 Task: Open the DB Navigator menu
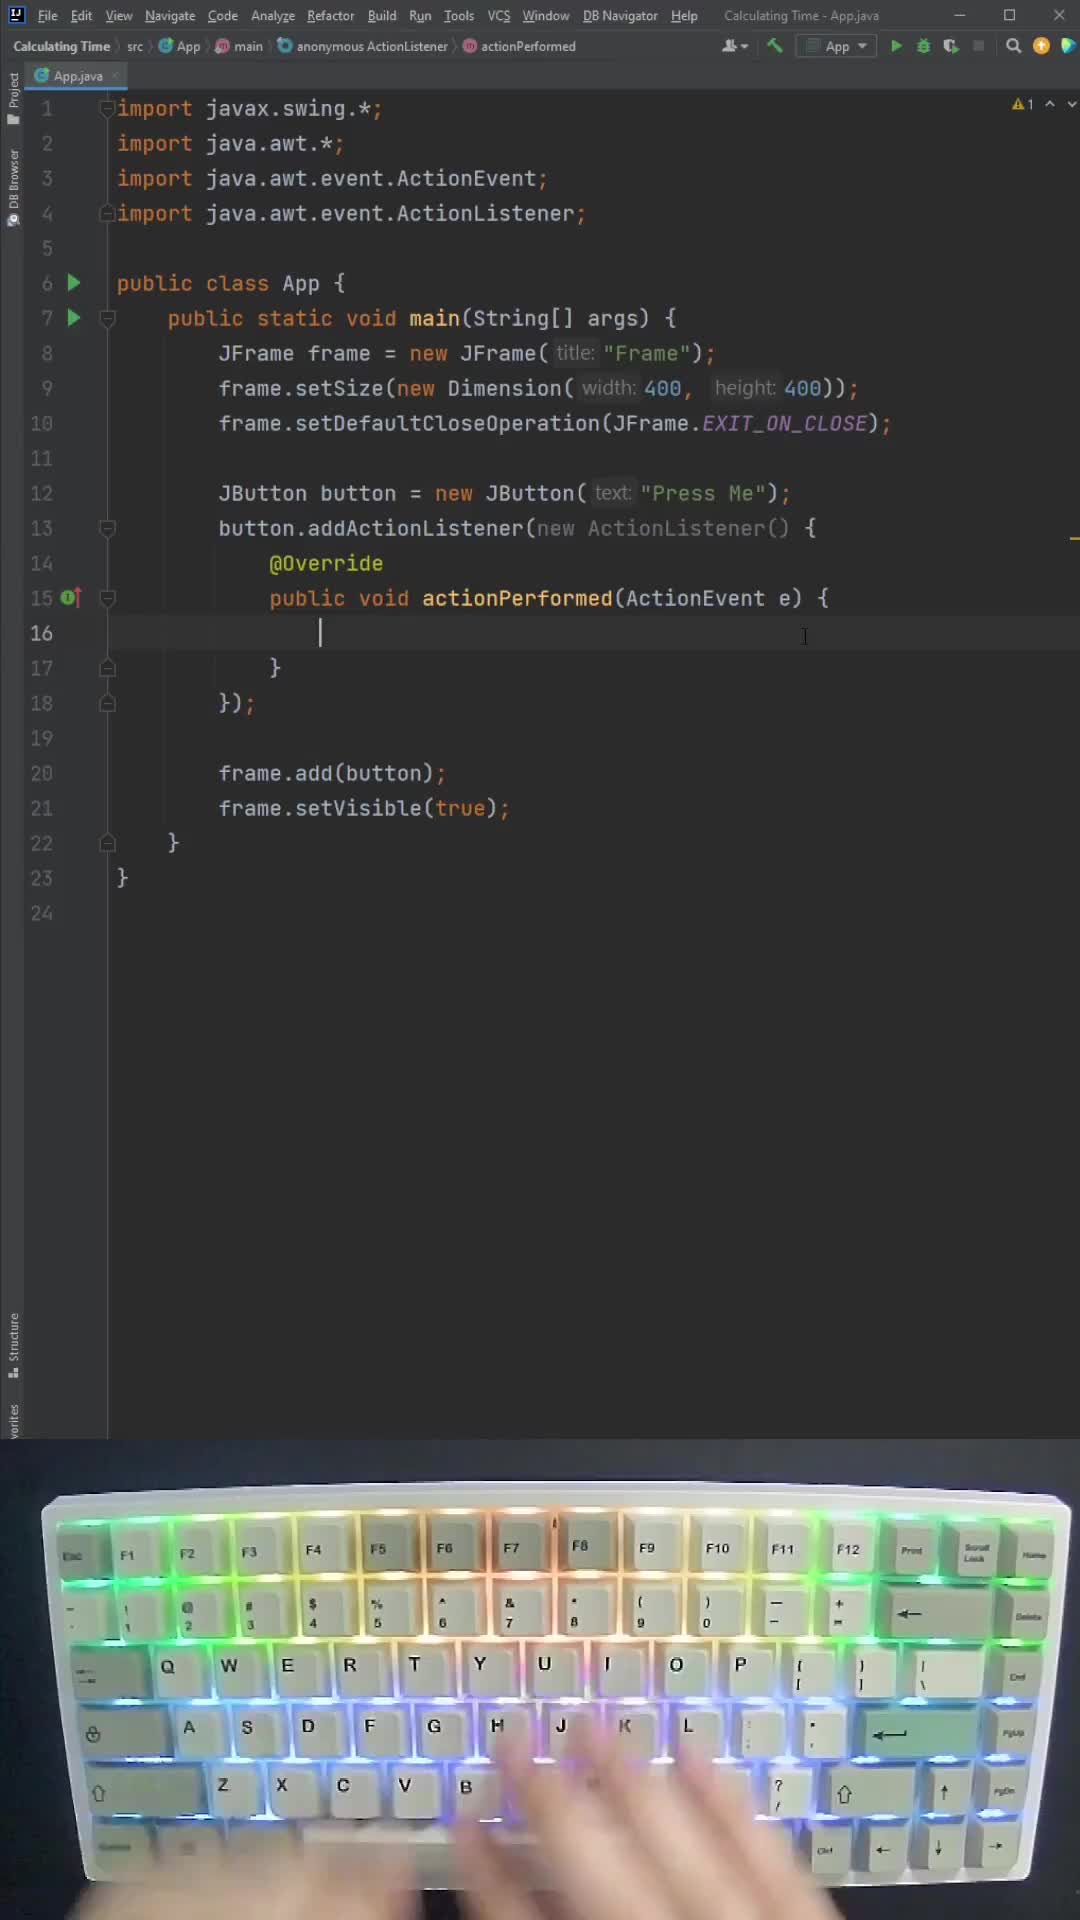point(620,16)
